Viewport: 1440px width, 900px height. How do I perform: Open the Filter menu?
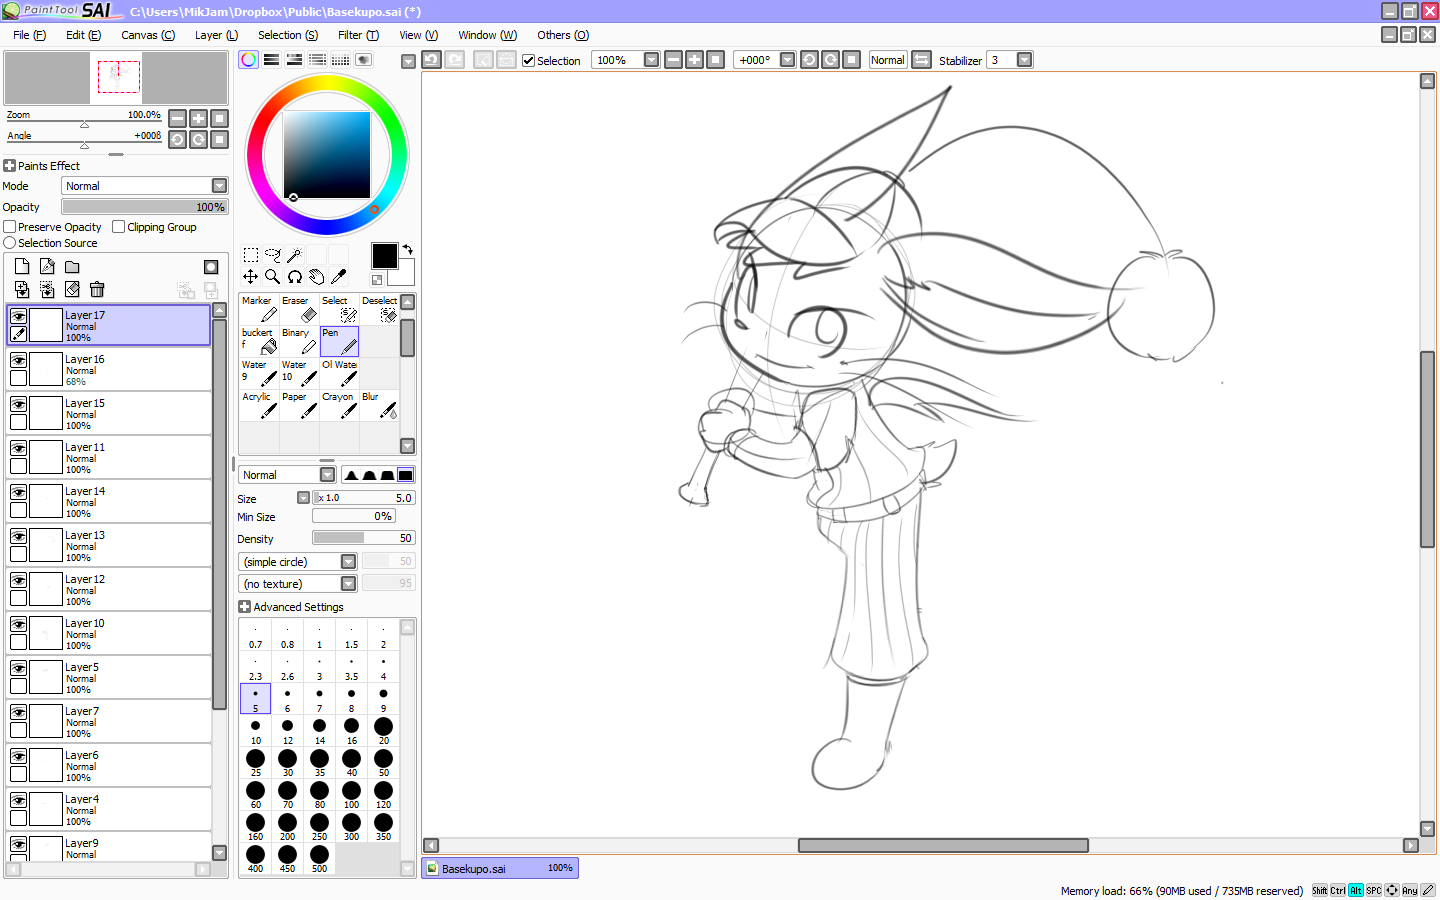coord(357,35)
